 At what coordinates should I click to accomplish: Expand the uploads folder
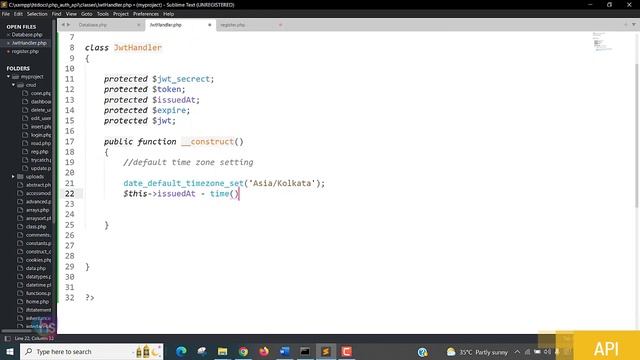[13, 176]
